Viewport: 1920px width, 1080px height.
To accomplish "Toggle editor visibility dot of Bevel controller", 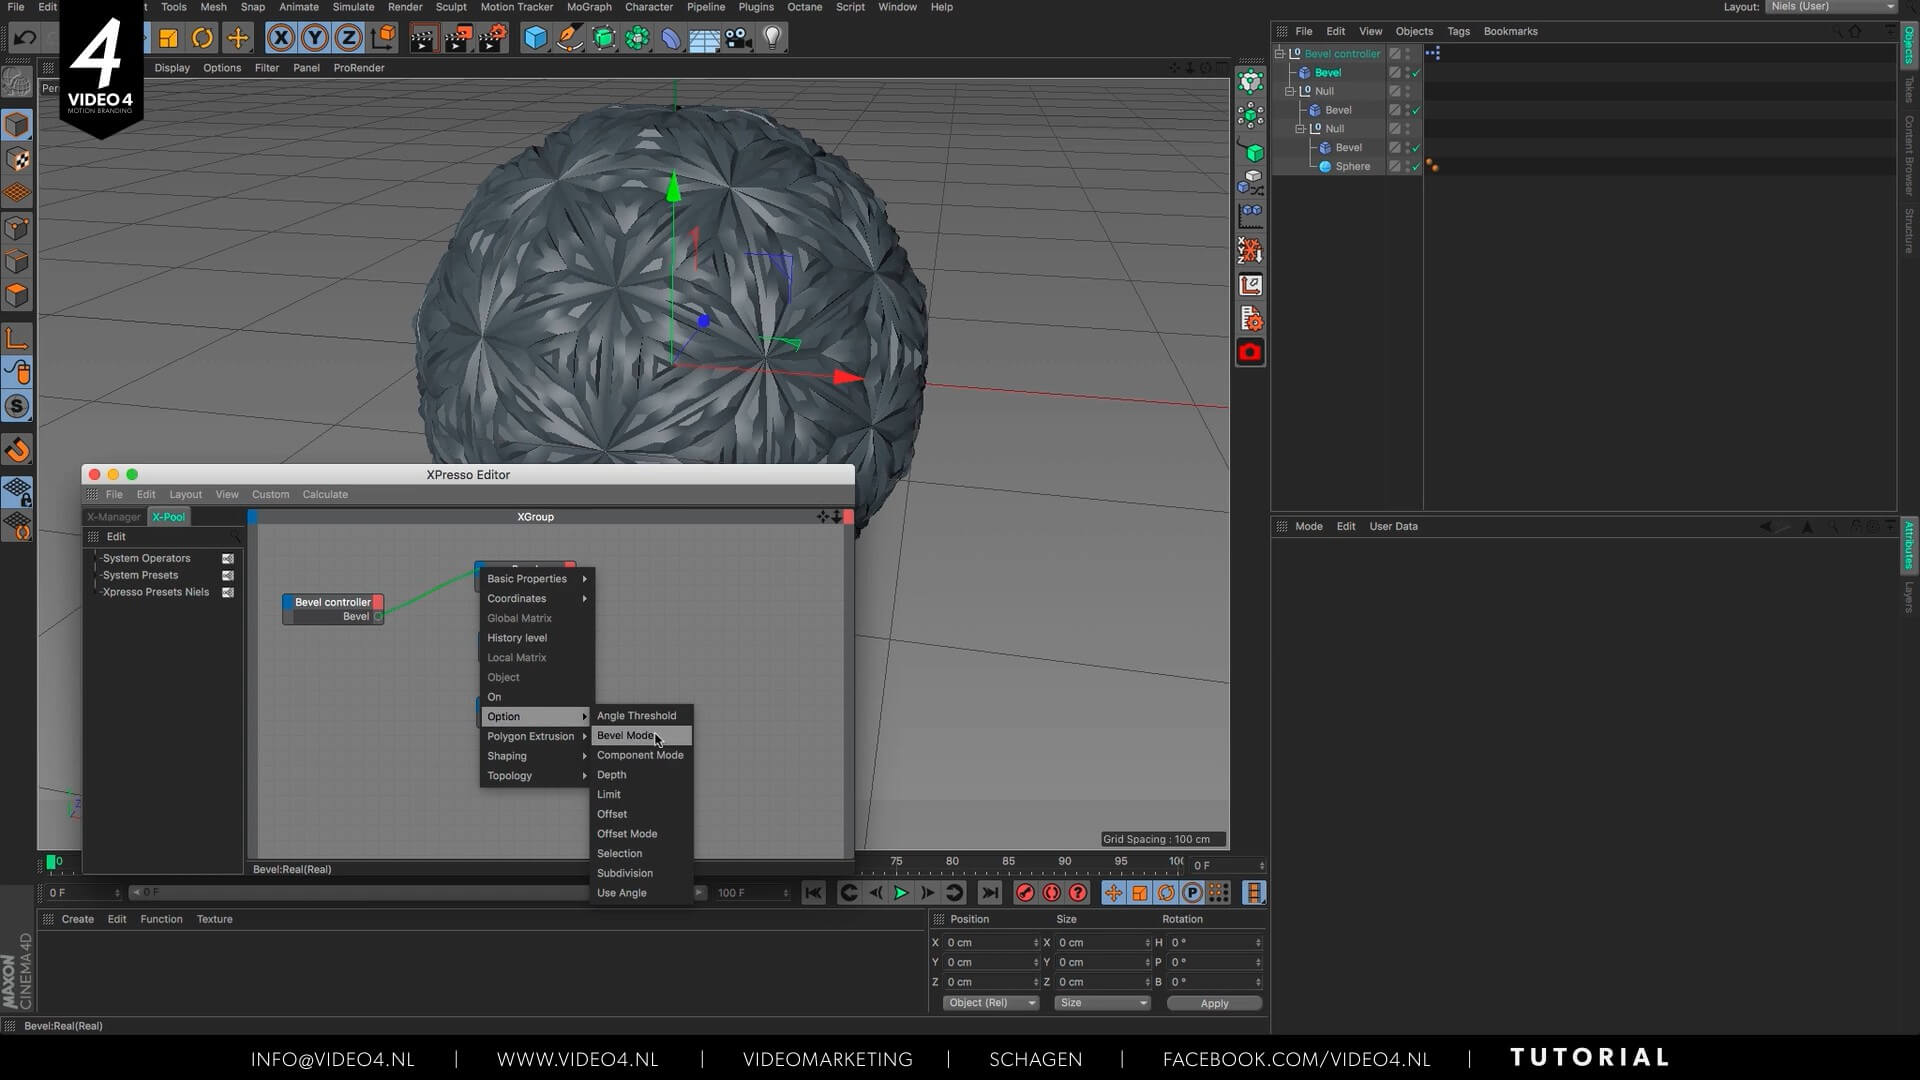I will point(1408,51).
